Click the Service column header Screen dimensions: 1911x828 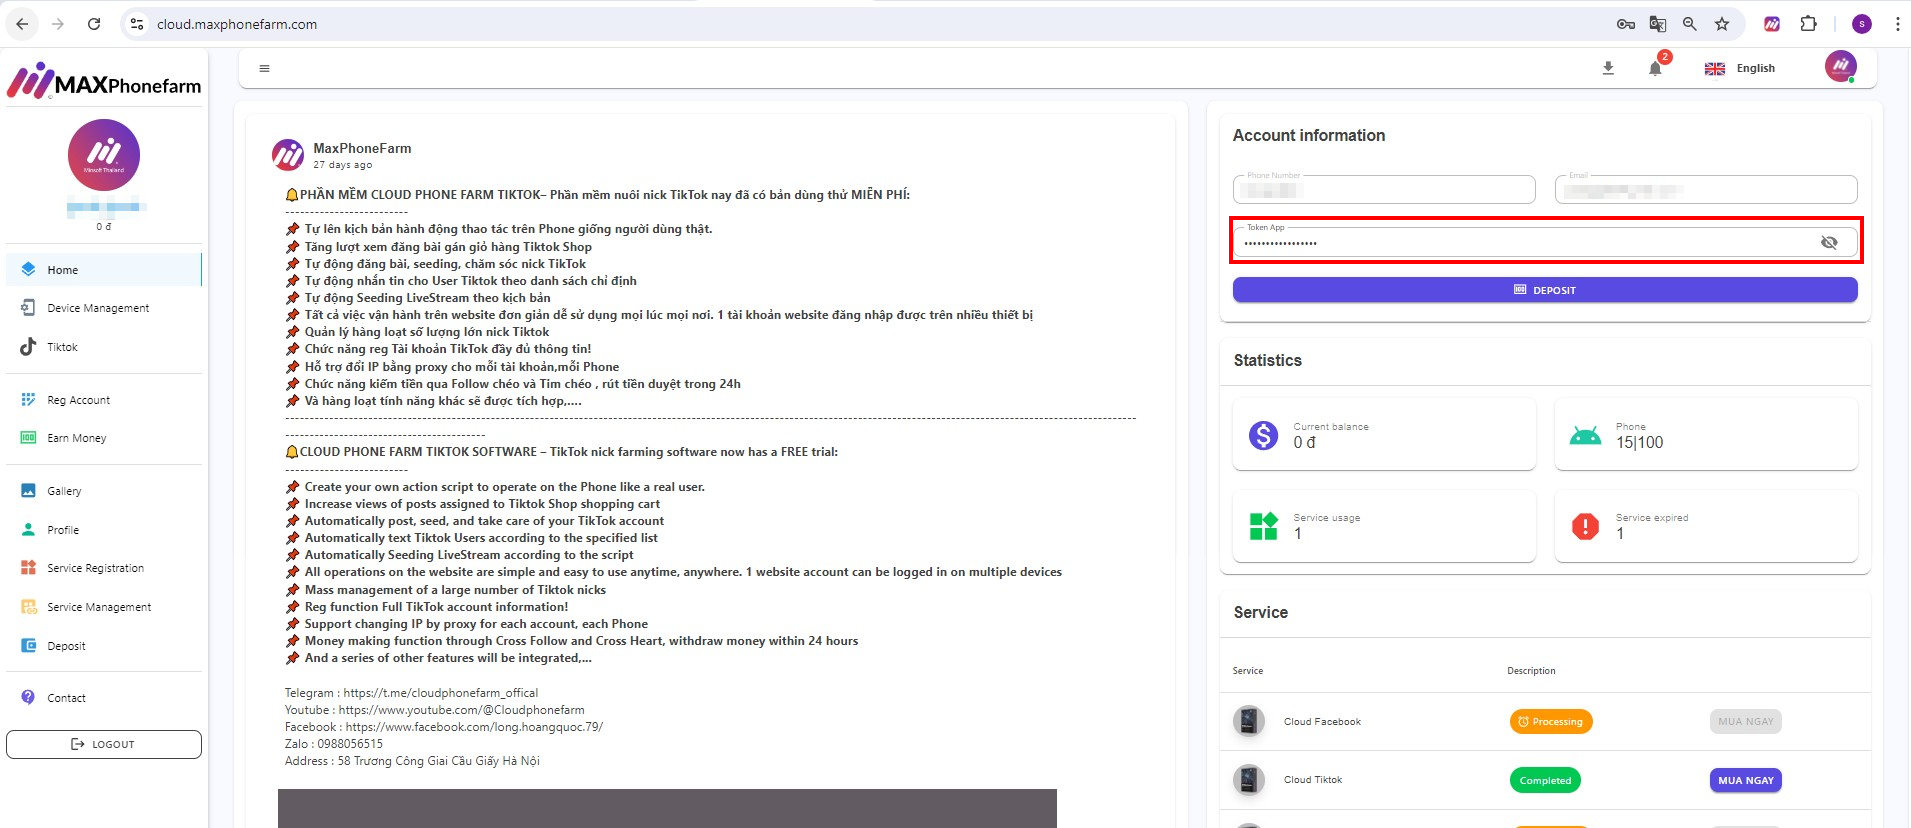click(1248, 671)
